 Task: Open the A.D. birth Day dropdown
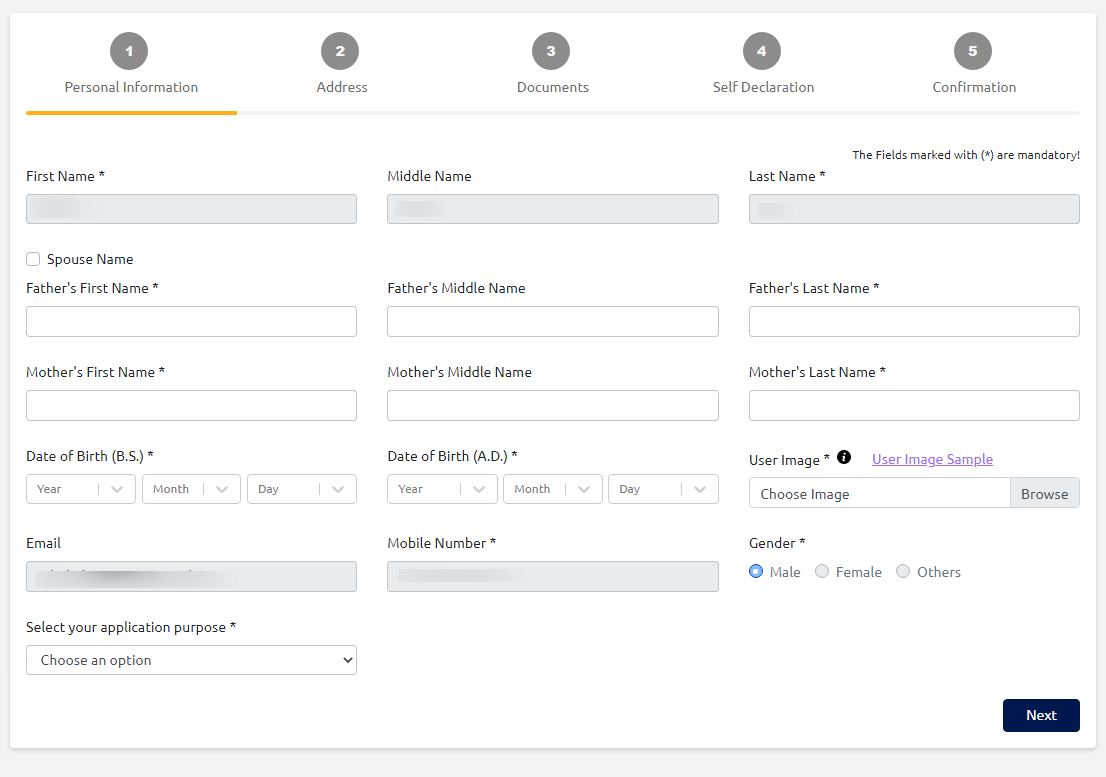pos(663,489)
